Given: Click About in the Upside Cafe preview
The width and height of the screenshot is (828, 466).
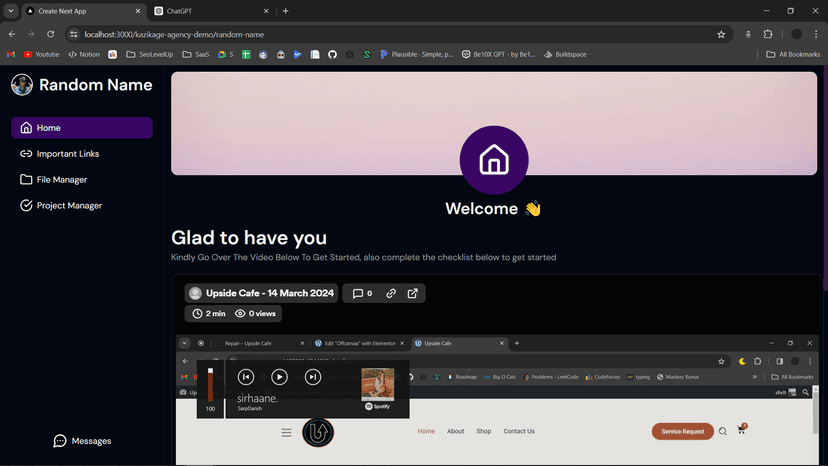Looking at the screenshot, I should tap(455, 431).
